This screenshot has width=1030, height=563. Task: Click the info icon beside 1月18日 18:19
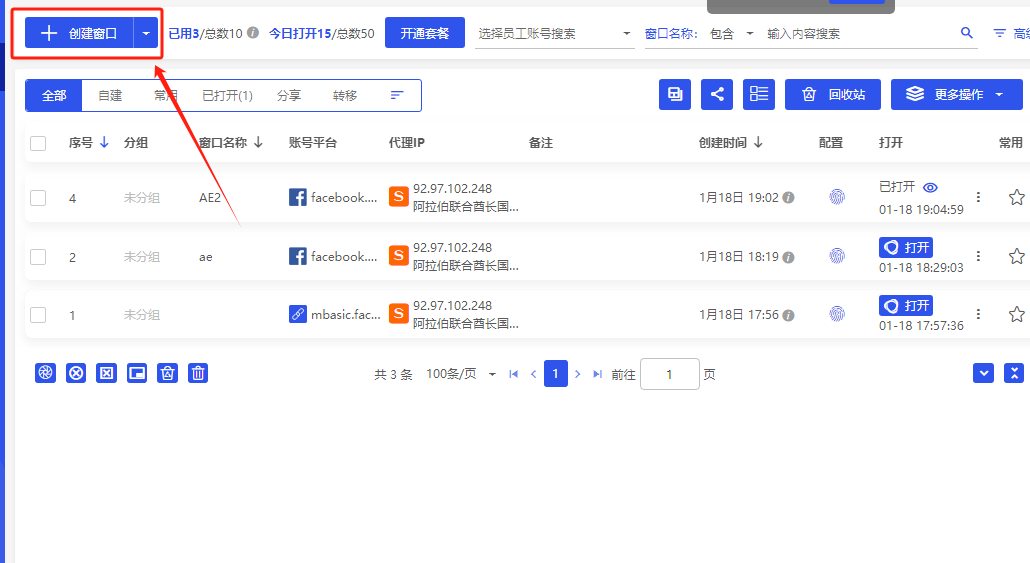(x=788, y=257)
